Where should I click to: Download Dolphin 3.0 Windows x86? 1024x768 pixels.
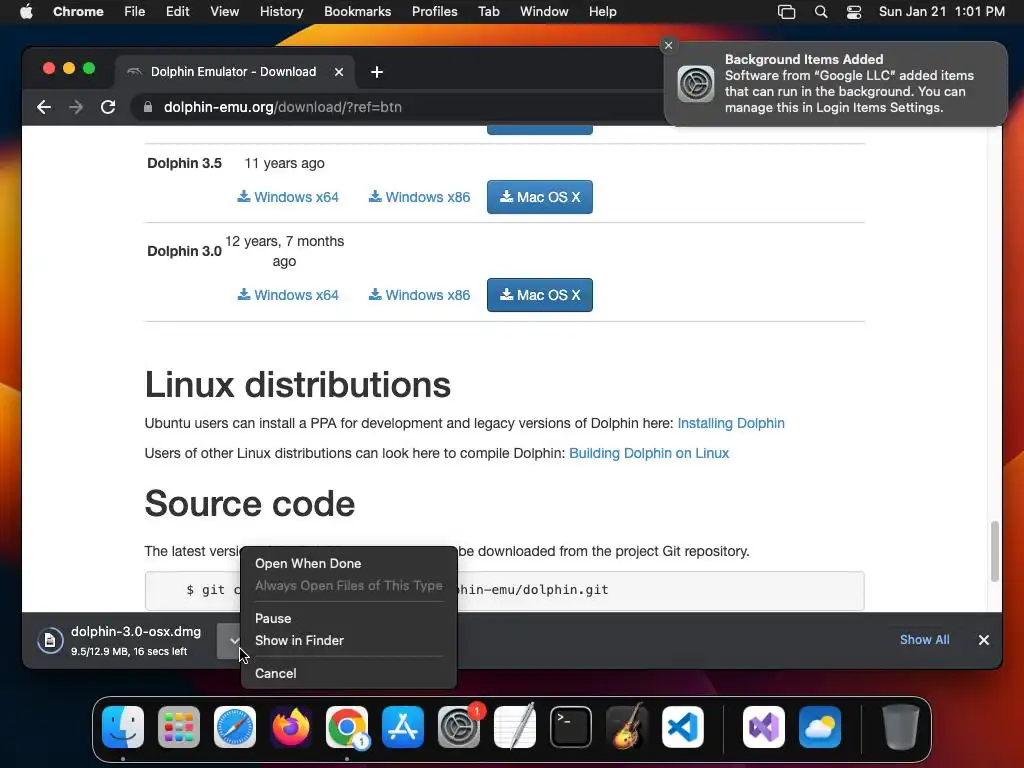[x=419, y=295]
